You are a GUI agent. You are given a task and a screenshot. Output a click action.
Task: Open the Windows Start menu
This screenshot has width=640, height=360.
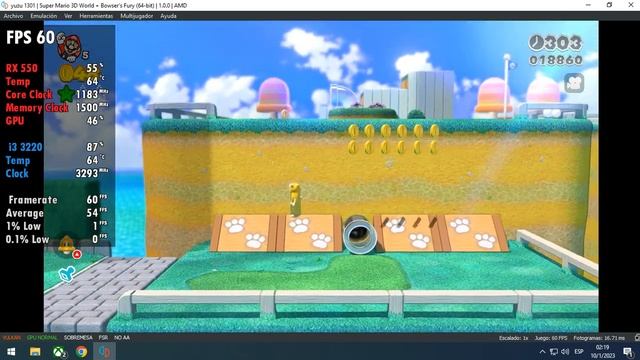(x=11, y=351)
